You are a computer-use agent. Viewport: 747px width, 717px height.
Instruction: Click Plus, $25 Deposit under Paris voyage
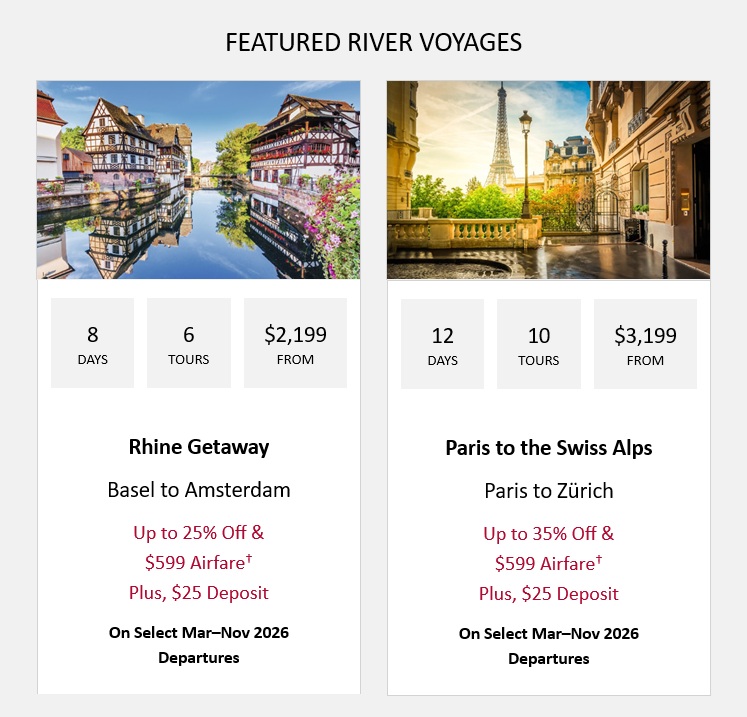coord(549,593)
